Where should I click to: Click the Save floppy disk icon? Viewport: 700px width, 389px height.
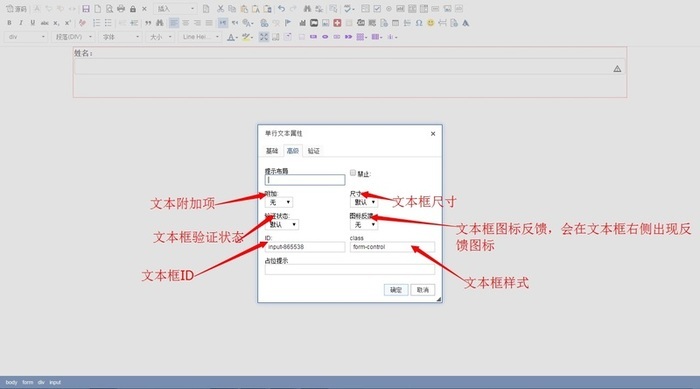86,8
